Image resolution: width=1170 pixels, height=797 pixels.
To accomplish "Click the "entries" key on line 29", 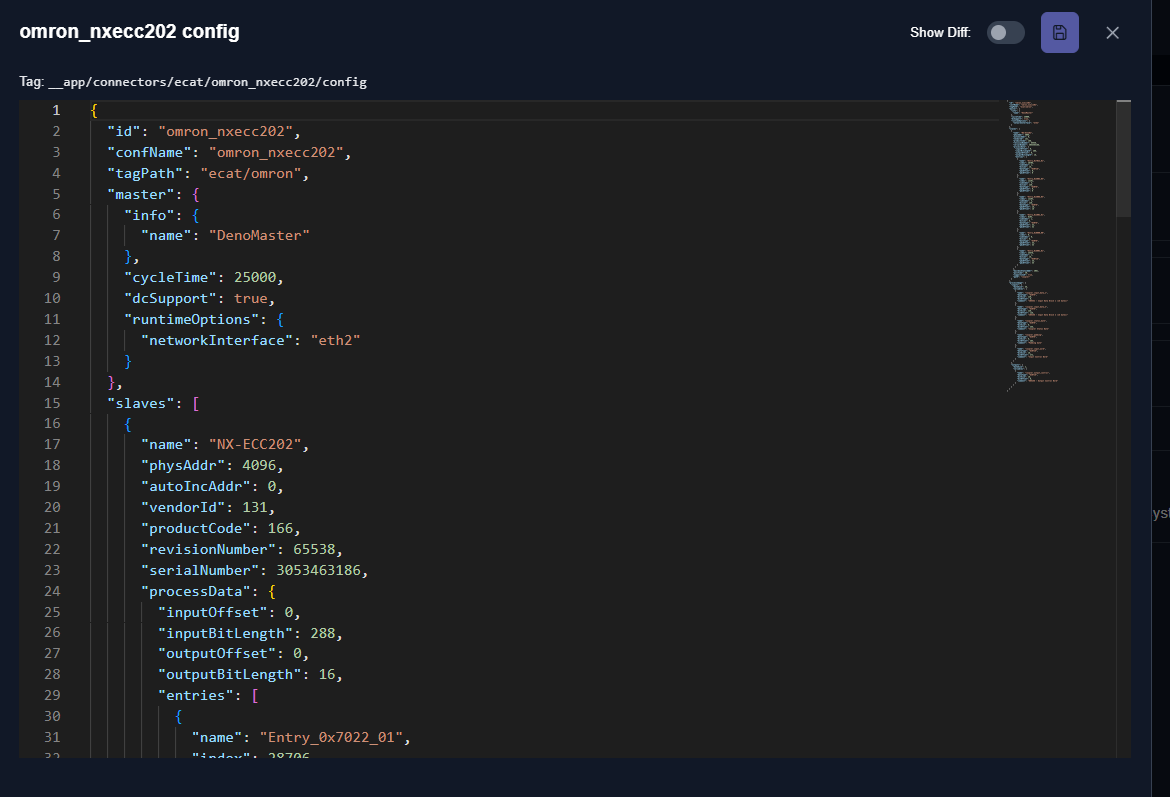I will point(195,695).
